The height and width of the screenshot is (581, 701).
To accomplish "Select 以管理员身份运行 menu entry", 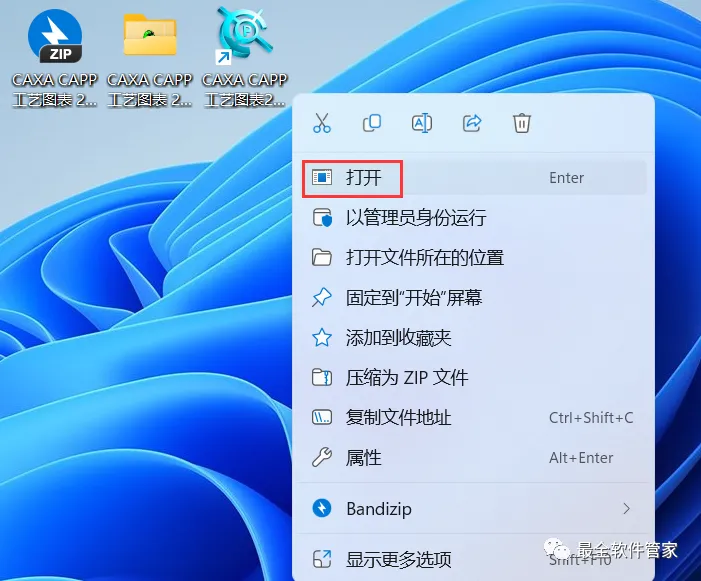I will [474, 218].
